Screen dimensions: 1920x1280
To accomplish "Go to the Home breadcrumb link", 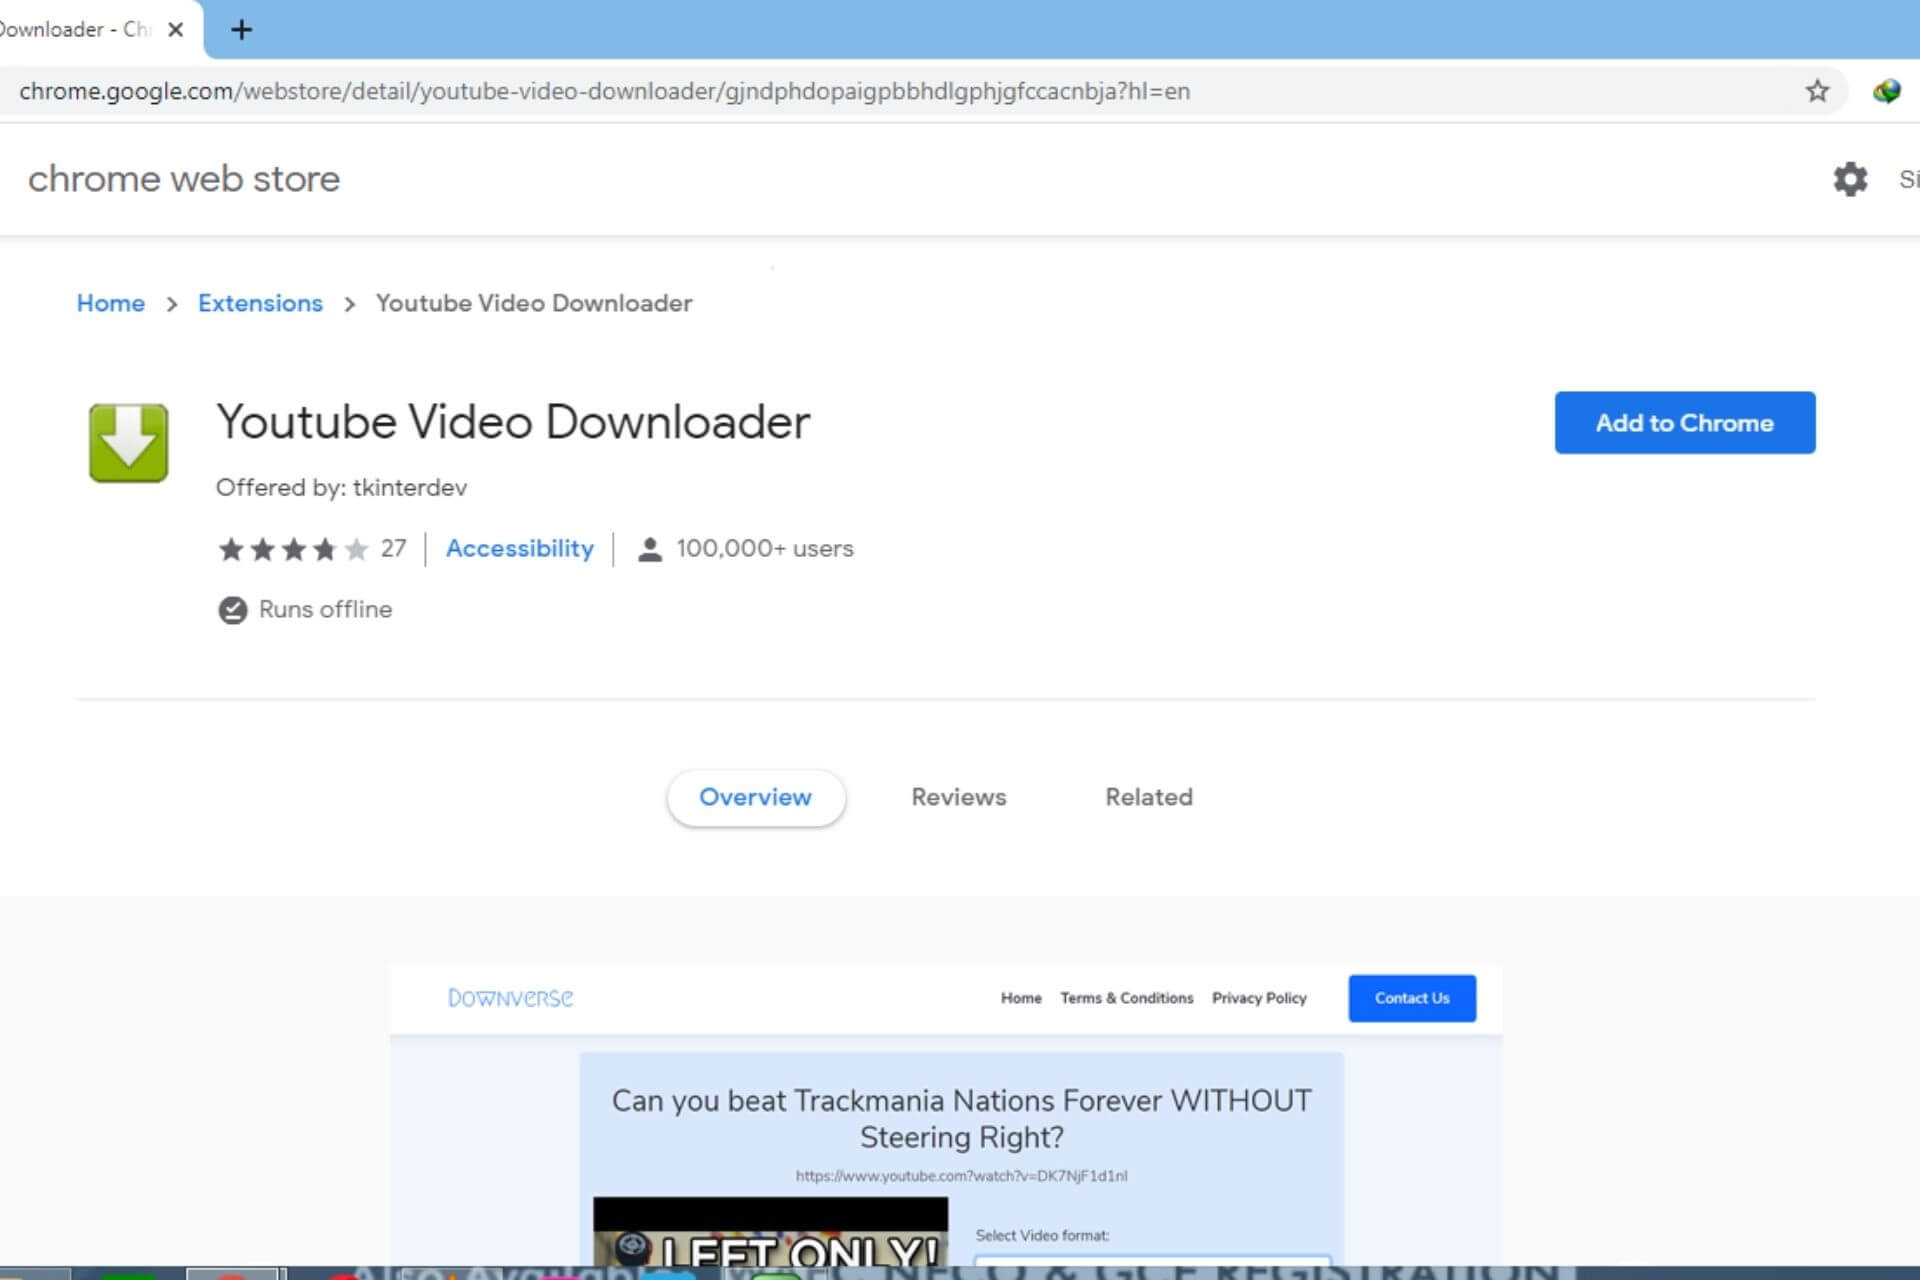I will (x=110, y=303).
